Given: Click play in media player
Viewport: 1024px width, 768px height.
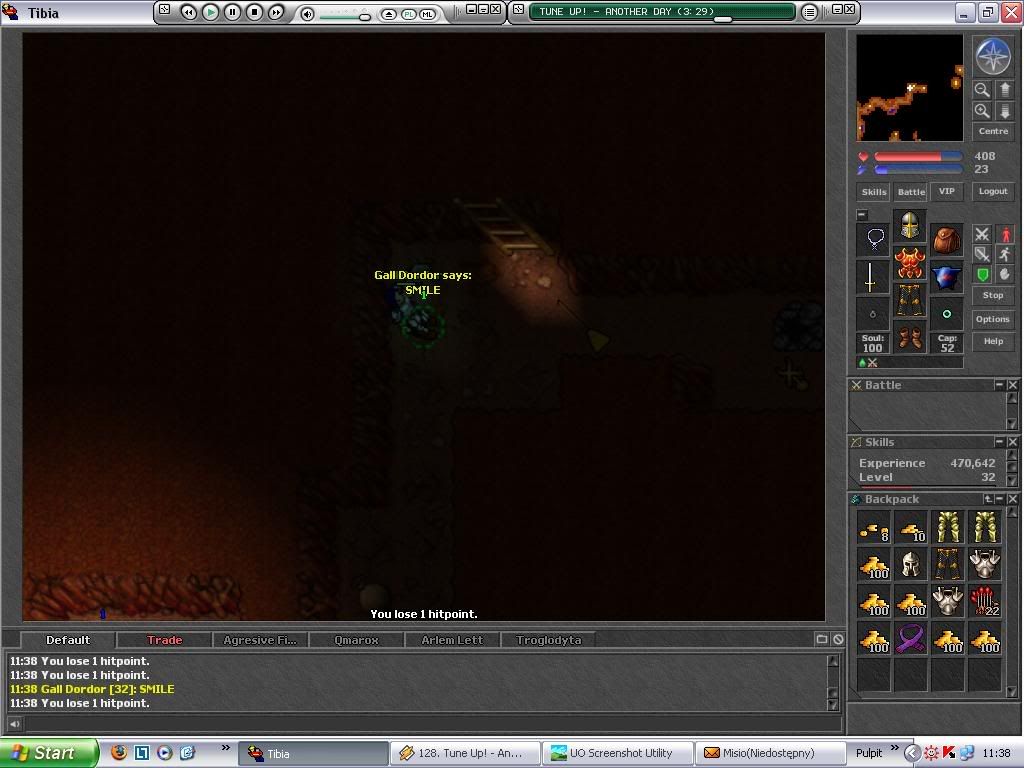Looking at the screenshot, I should pos(210,12).
